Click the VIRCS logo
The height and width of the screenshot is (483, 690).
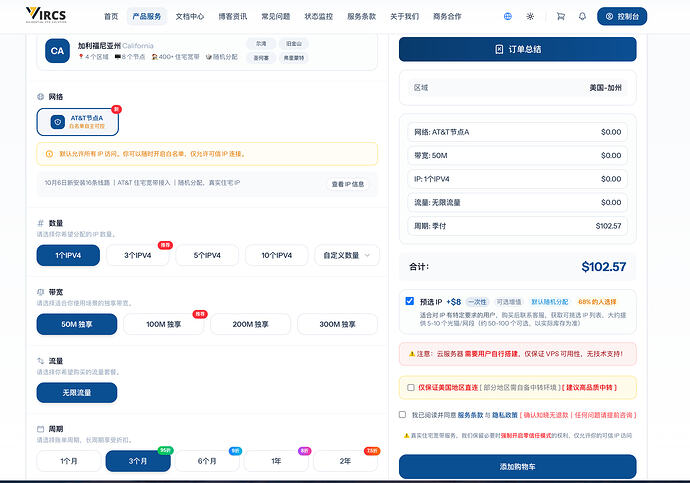coord(46,15)
